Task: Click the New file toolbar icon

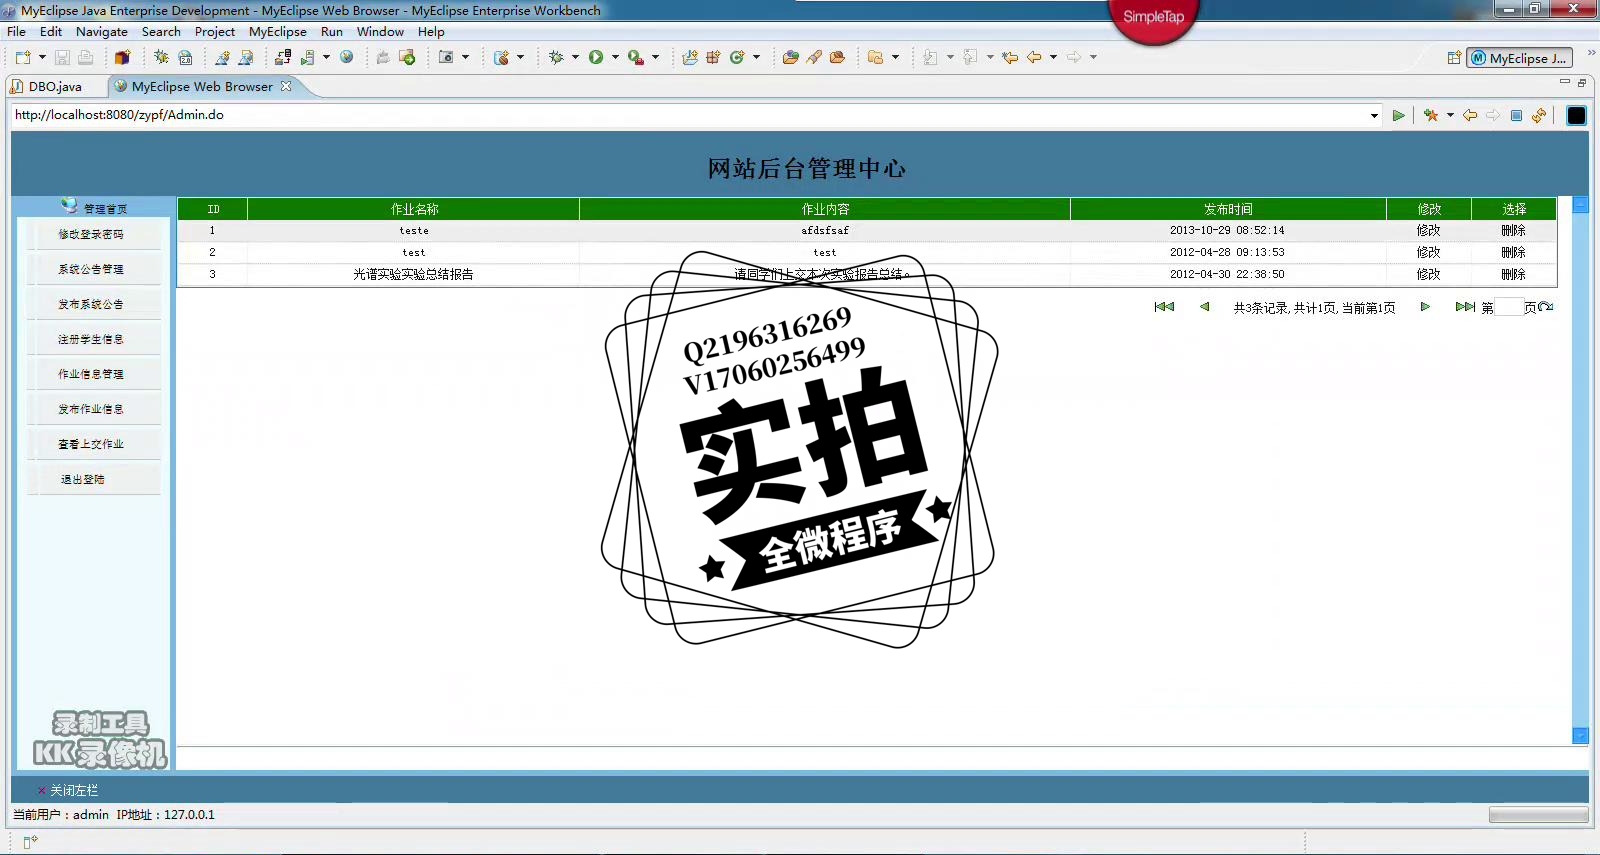Action: pos(23,57)
